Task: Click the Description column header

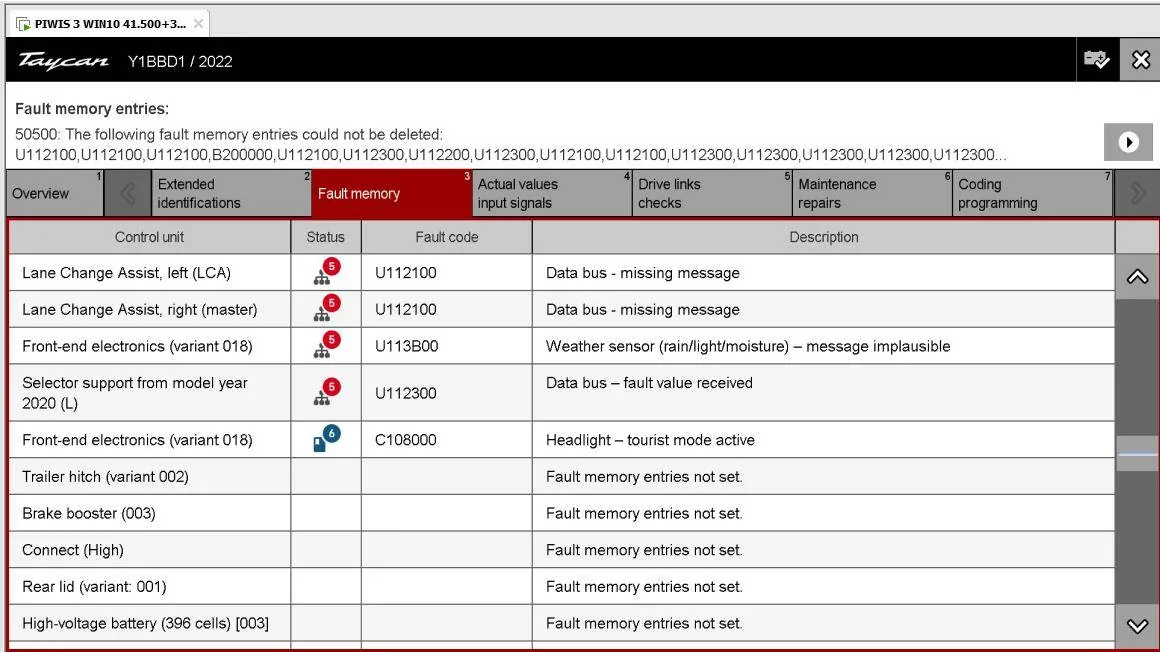Action: coord(823,237)
